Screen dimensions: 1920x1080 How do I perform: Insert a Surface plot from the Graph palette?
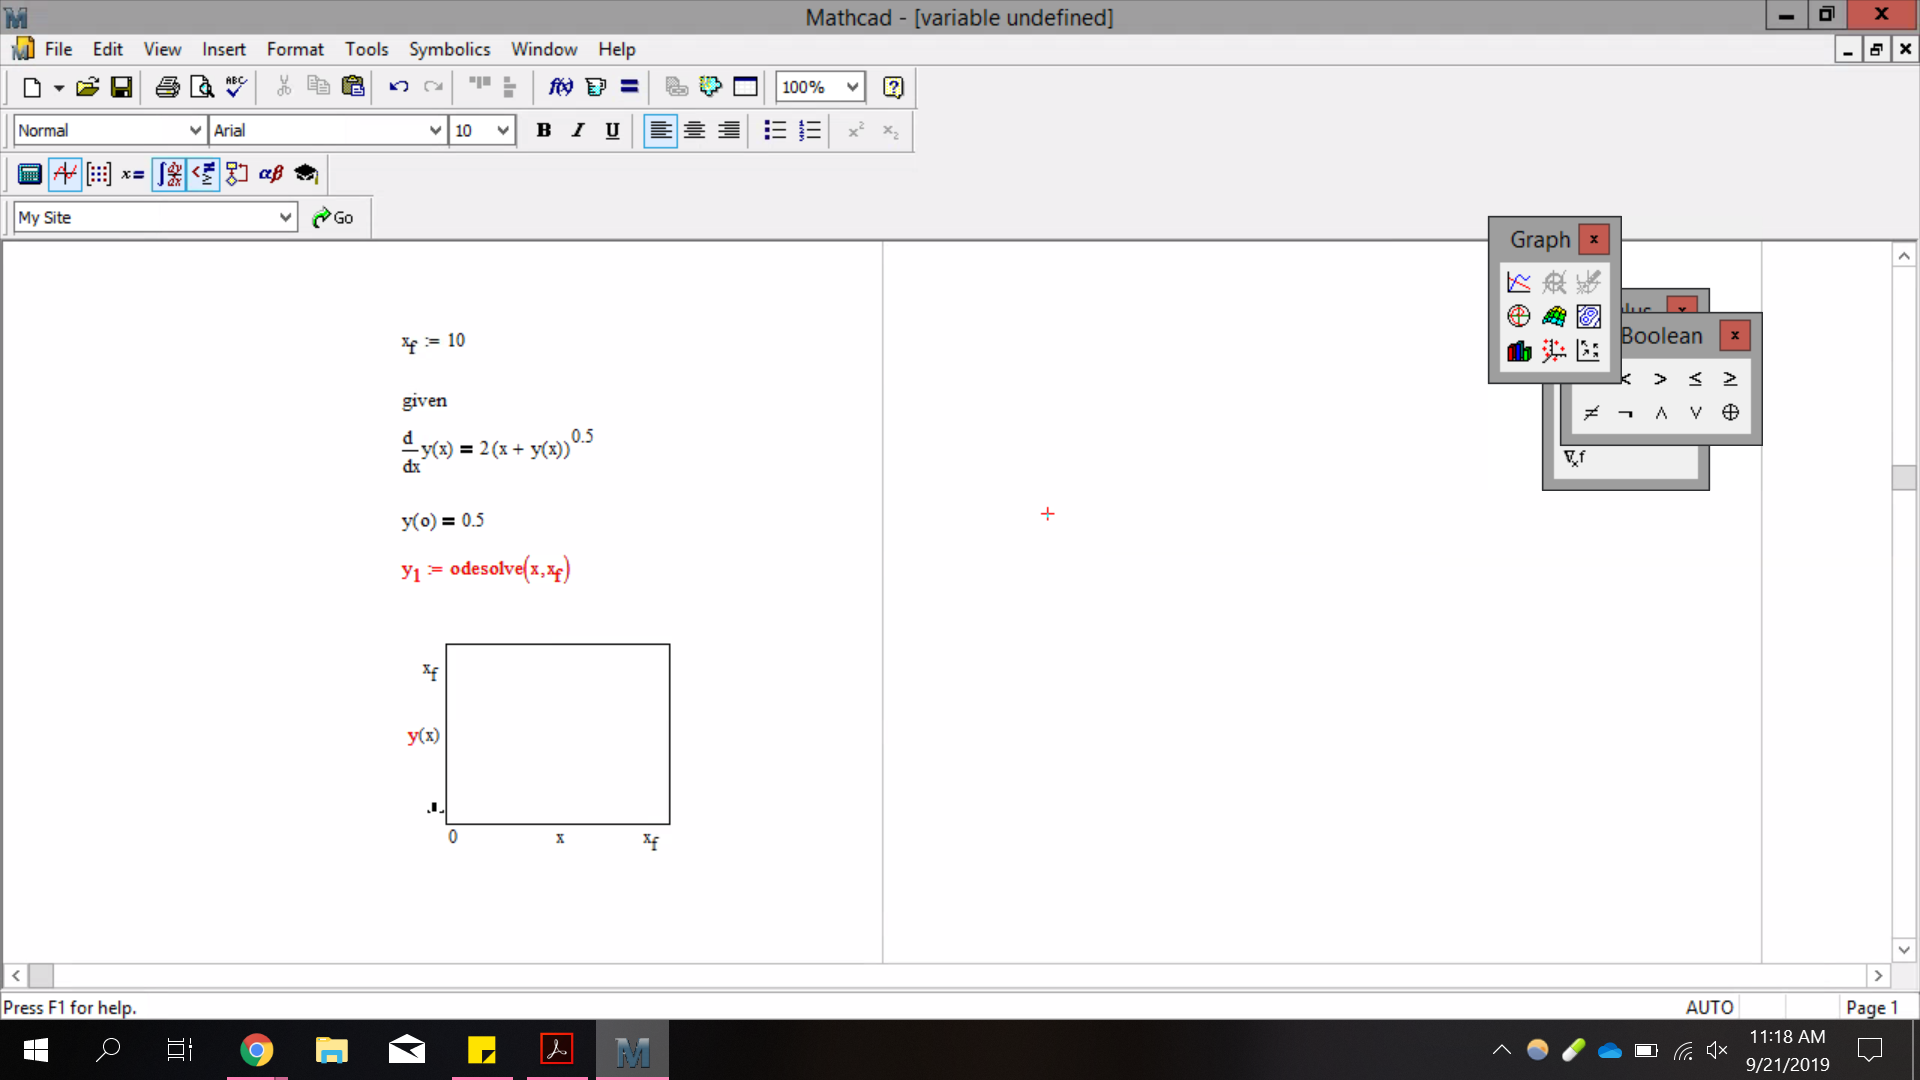click(1553, 316)
